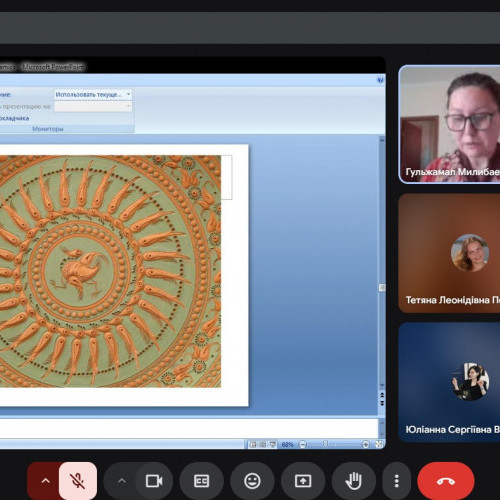Raise your hand in the meeting
The height and width of the screenshot is (500, 500).
[x=353, y=481]
